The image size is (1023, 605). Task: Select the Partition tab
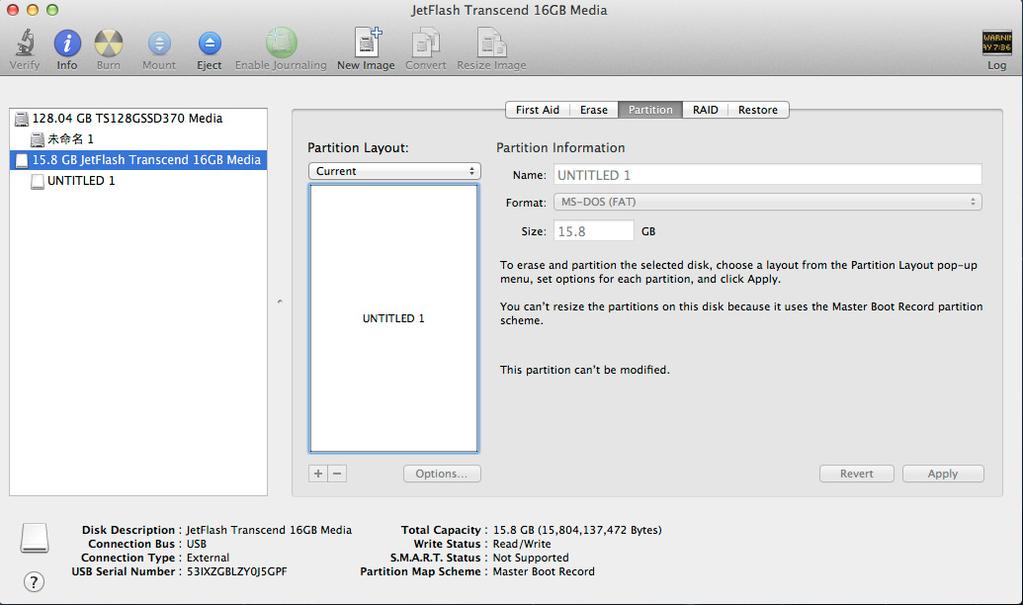650,110
